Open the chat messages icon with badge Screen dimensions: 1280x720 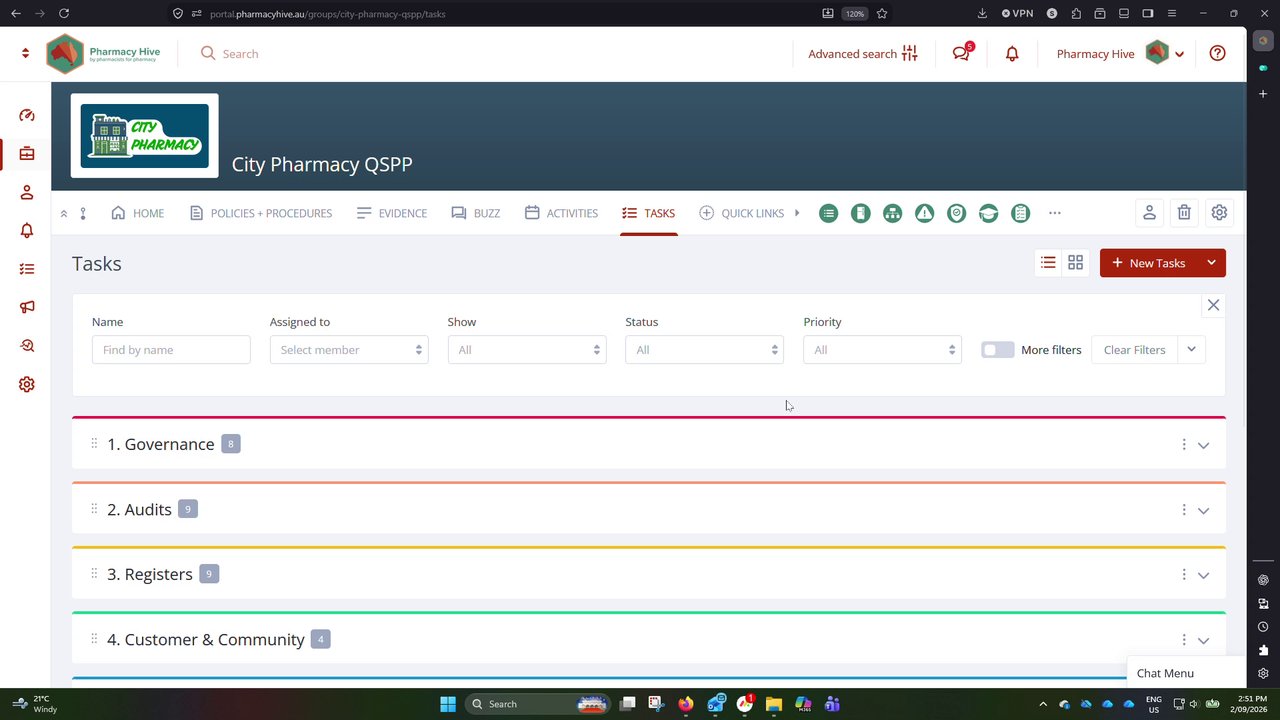[x=962, y=53]
